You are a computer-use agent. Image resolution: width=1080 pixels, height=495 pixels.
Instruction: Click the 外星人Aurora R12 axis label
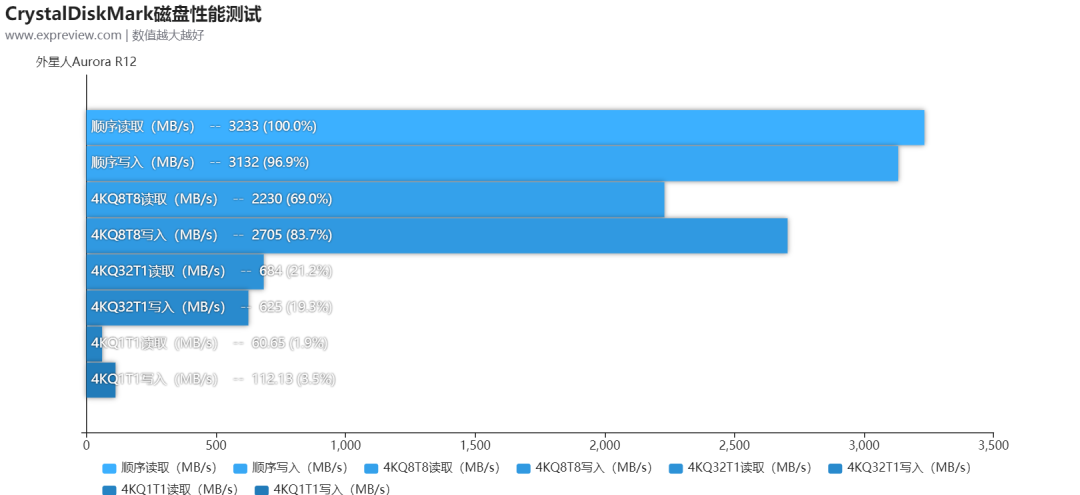click(x=86, y=62)
